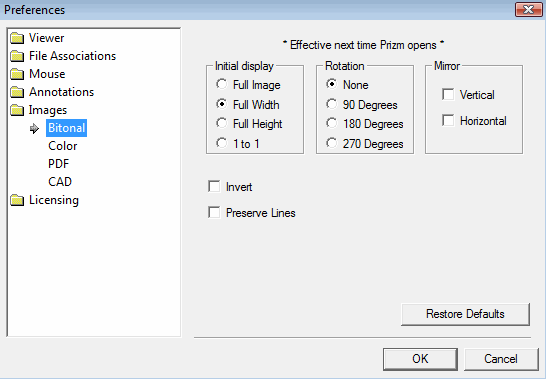Click the File Associations folder icon

pyautogui.click(x=17, y=56)
